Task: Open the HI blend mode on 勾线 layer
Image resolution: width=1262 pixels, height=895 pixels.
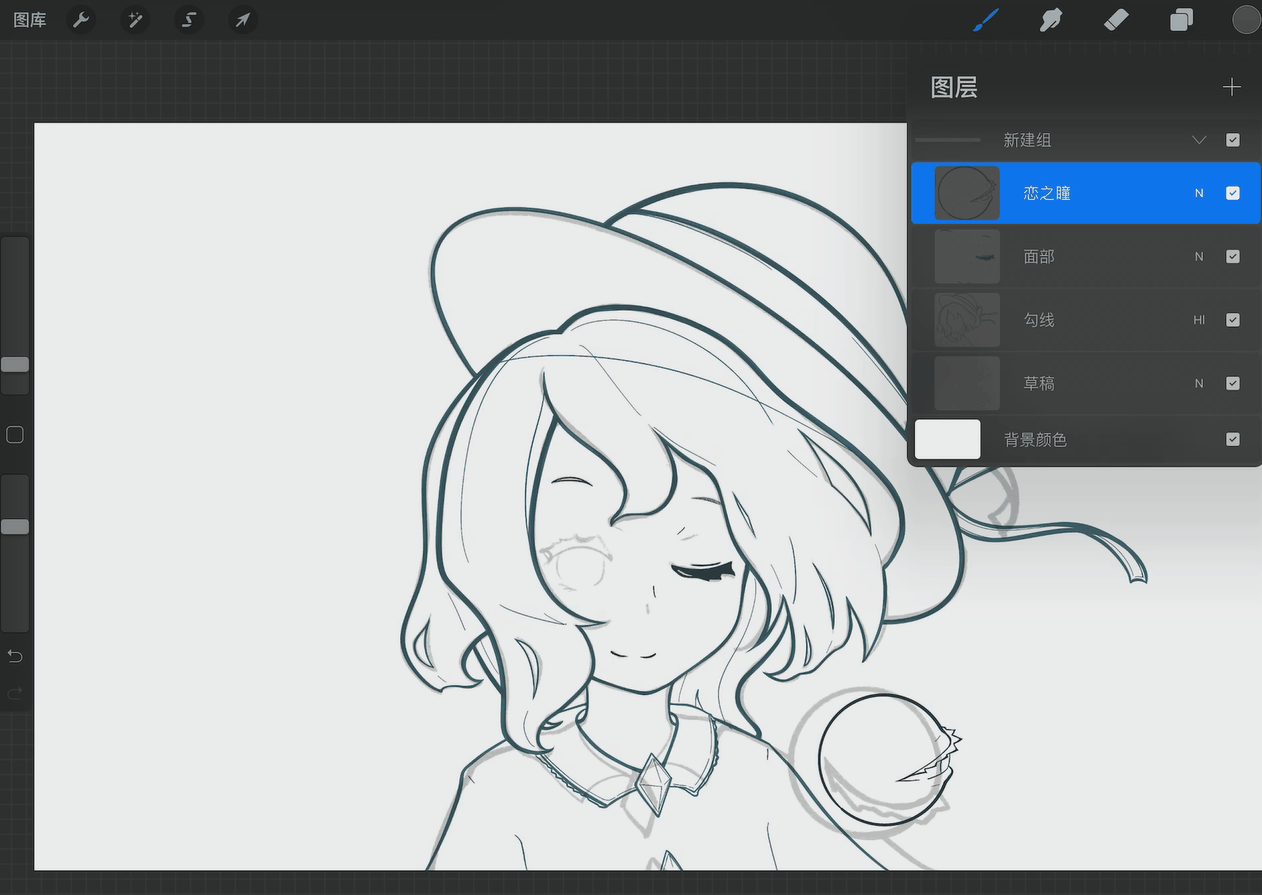Action: click(x=1199, y=320)
